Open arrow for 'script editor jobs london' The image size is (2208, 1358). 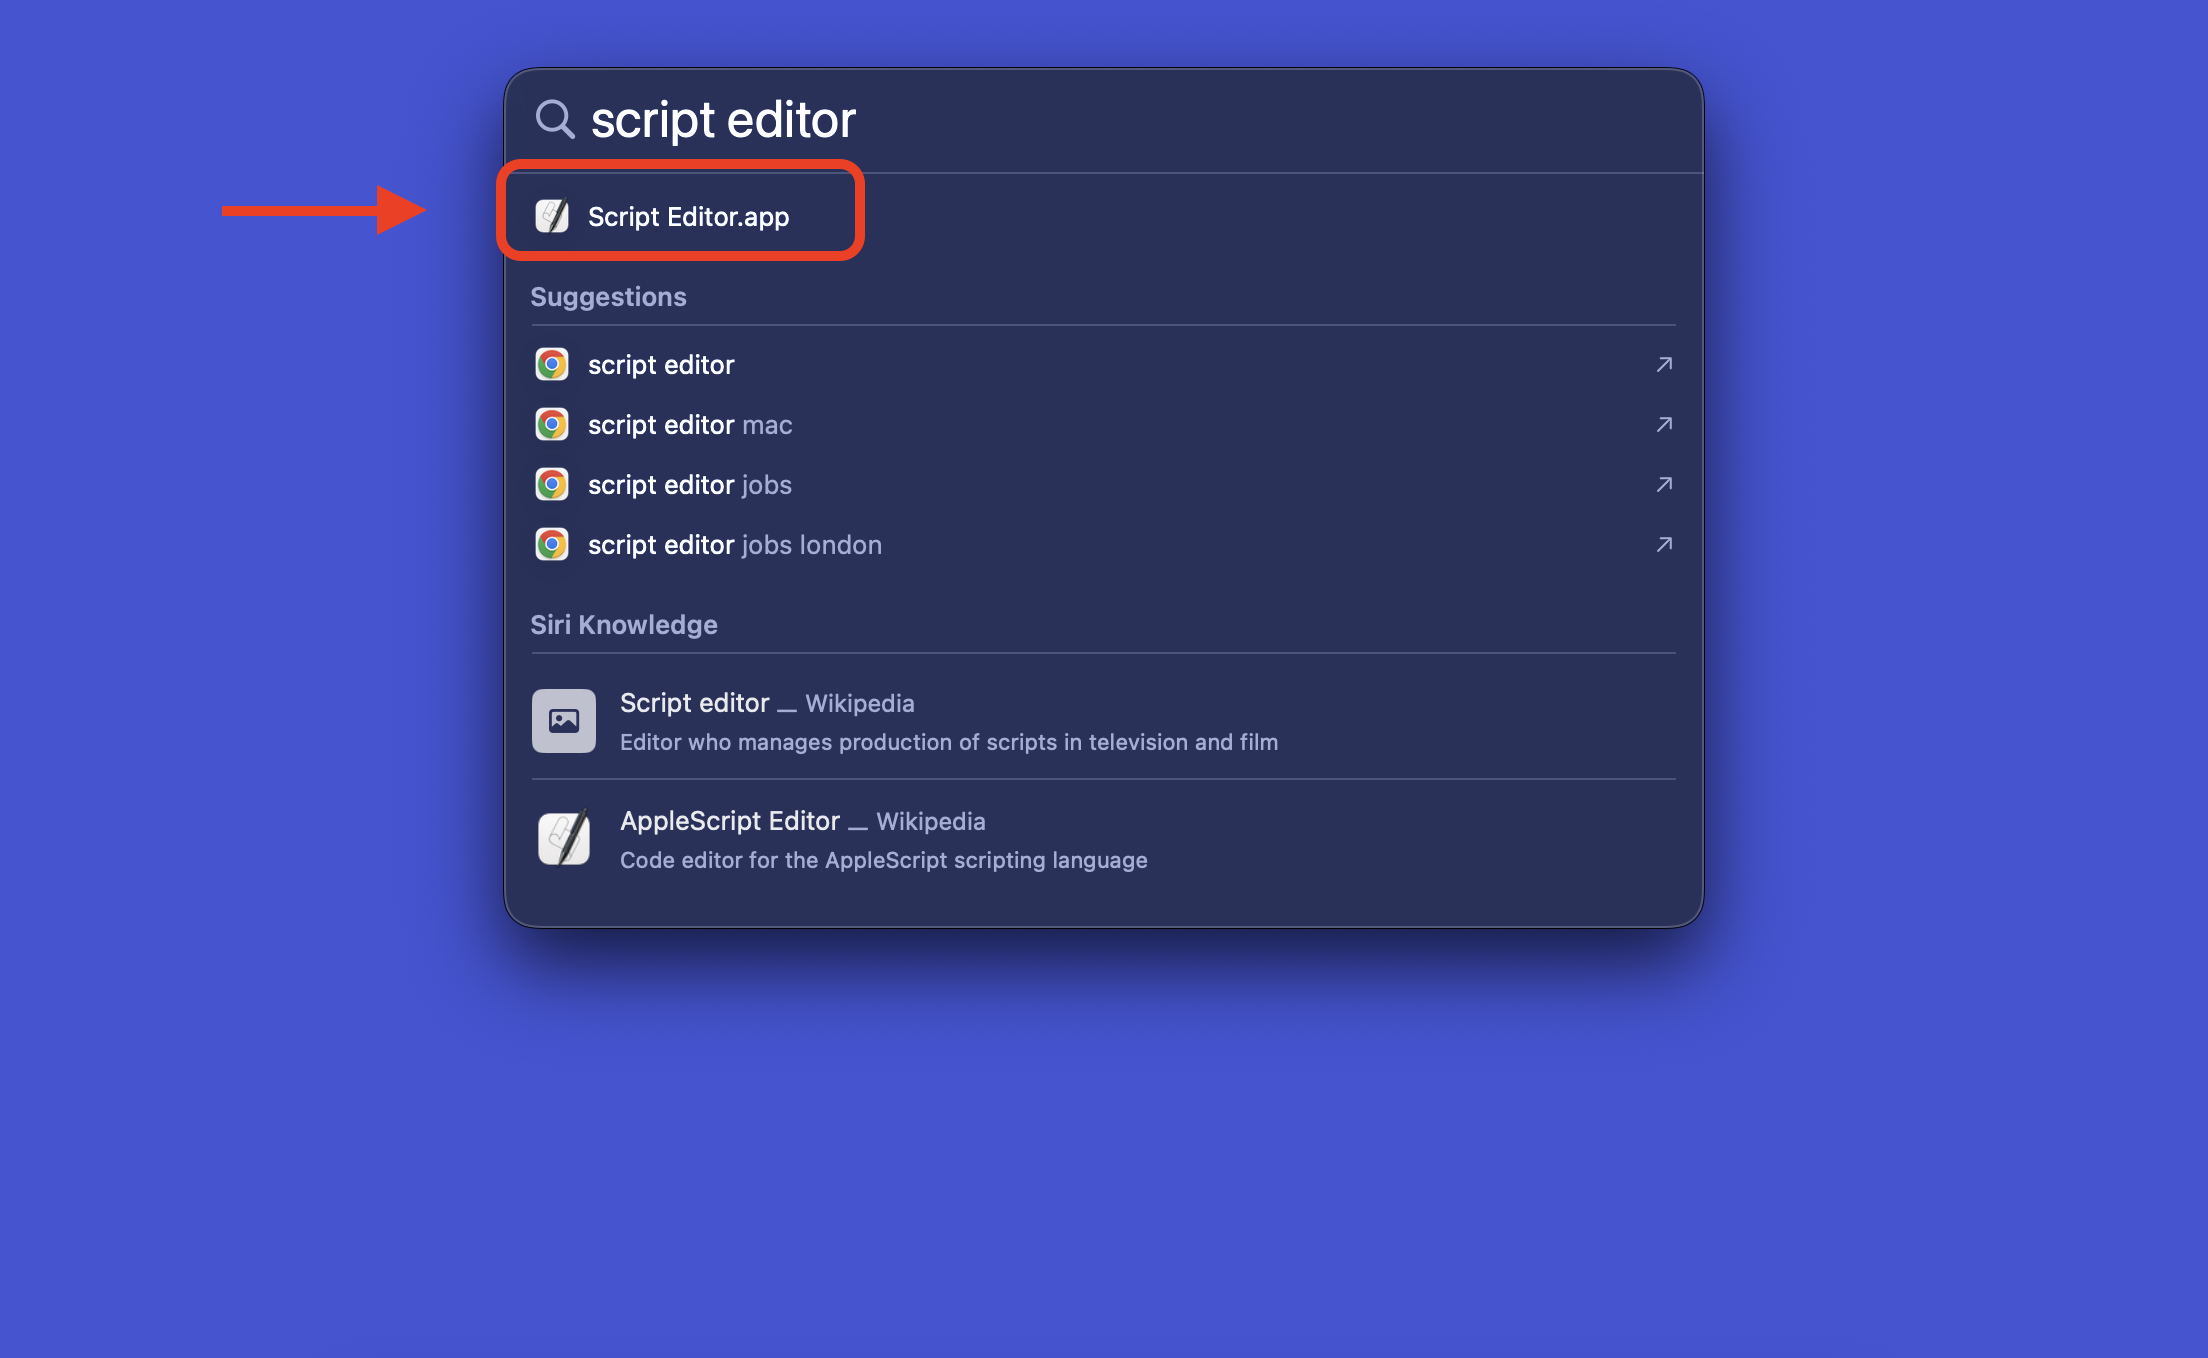tap(1664, 545)
